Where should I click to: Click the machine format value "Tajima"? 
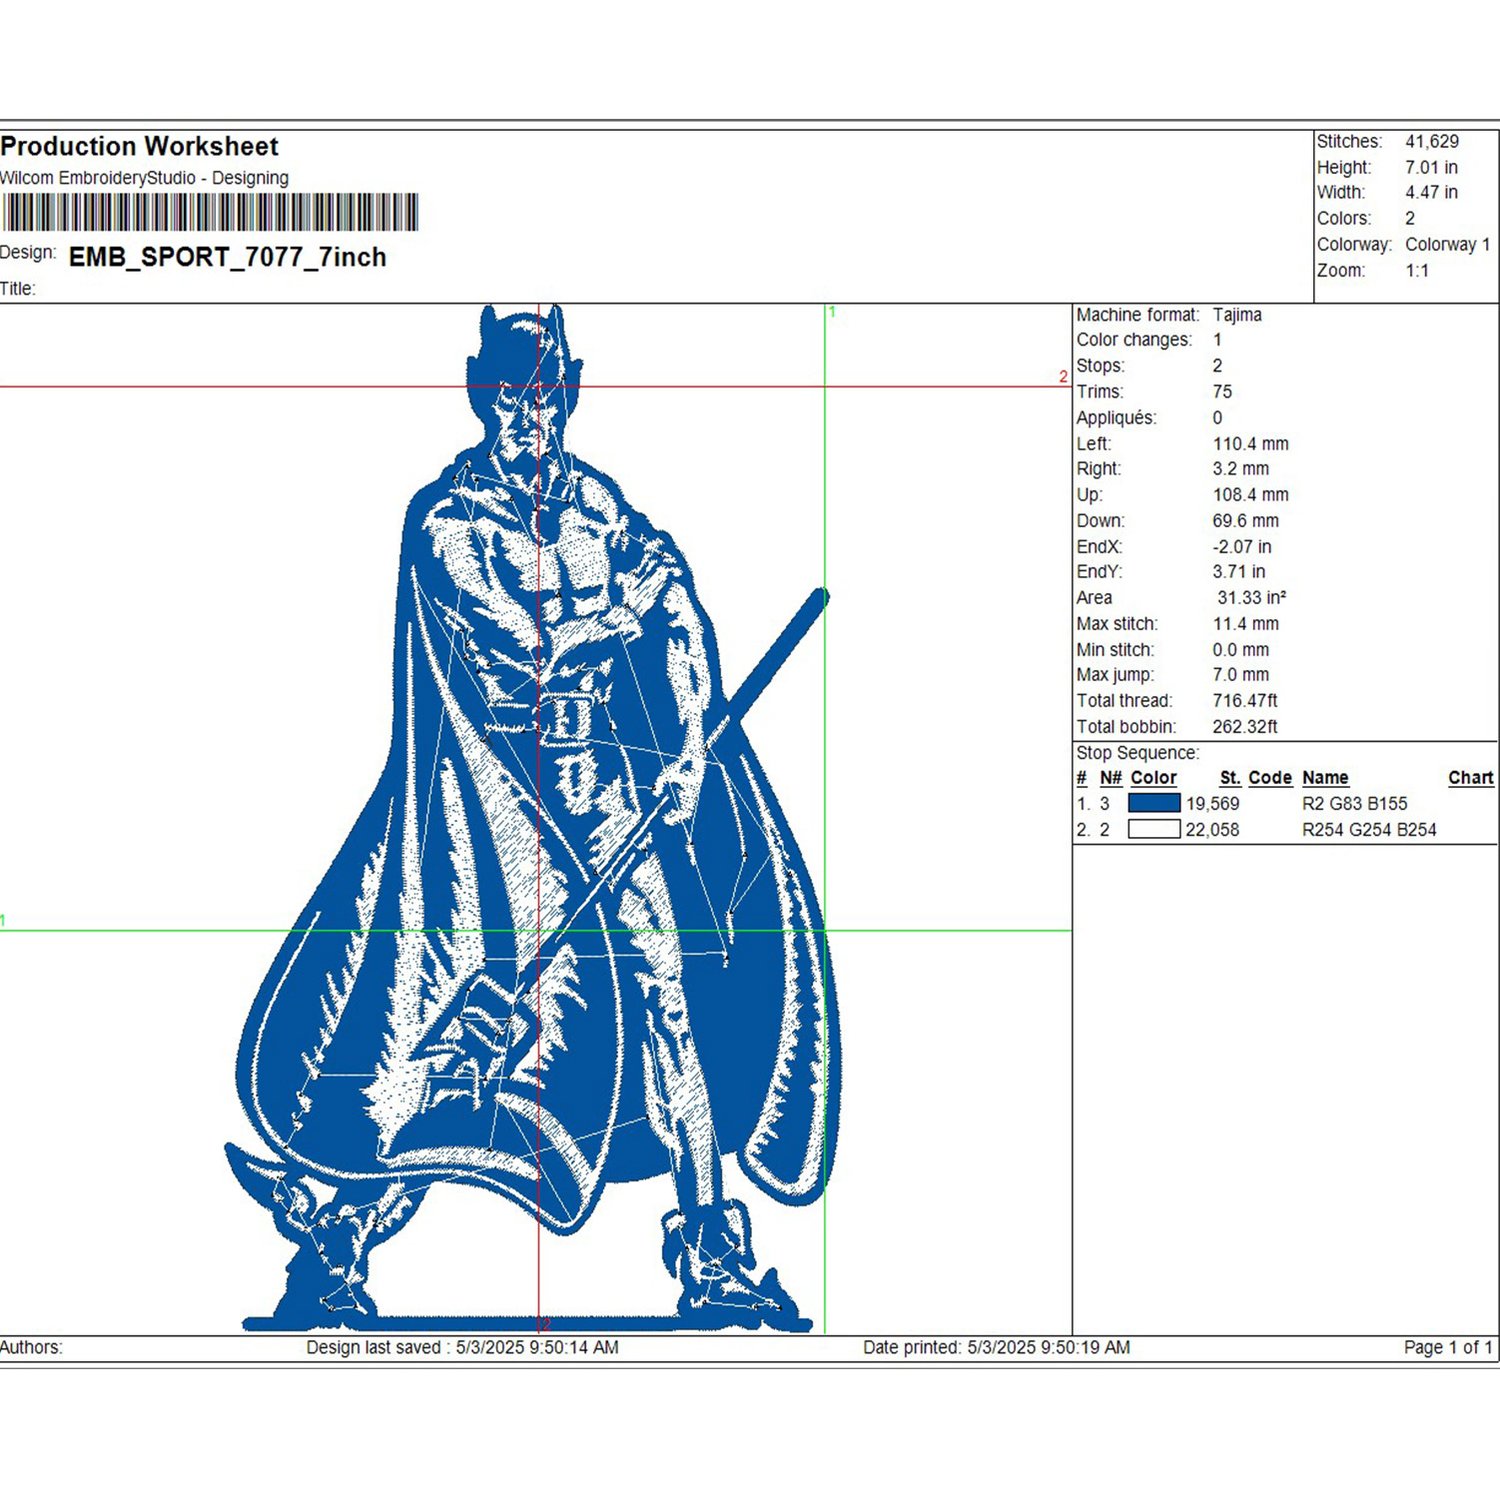[x=1237, y=315]
